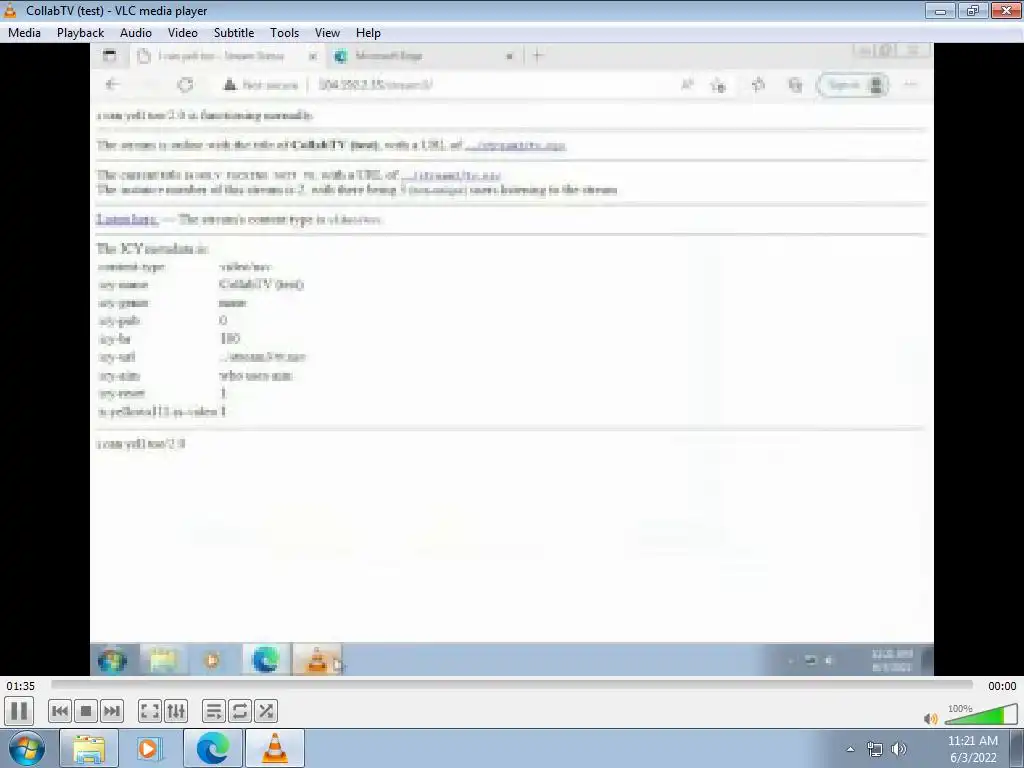Select VLC taskbar button
Viewport: 1024px width, 768px height.
[275, 748]
